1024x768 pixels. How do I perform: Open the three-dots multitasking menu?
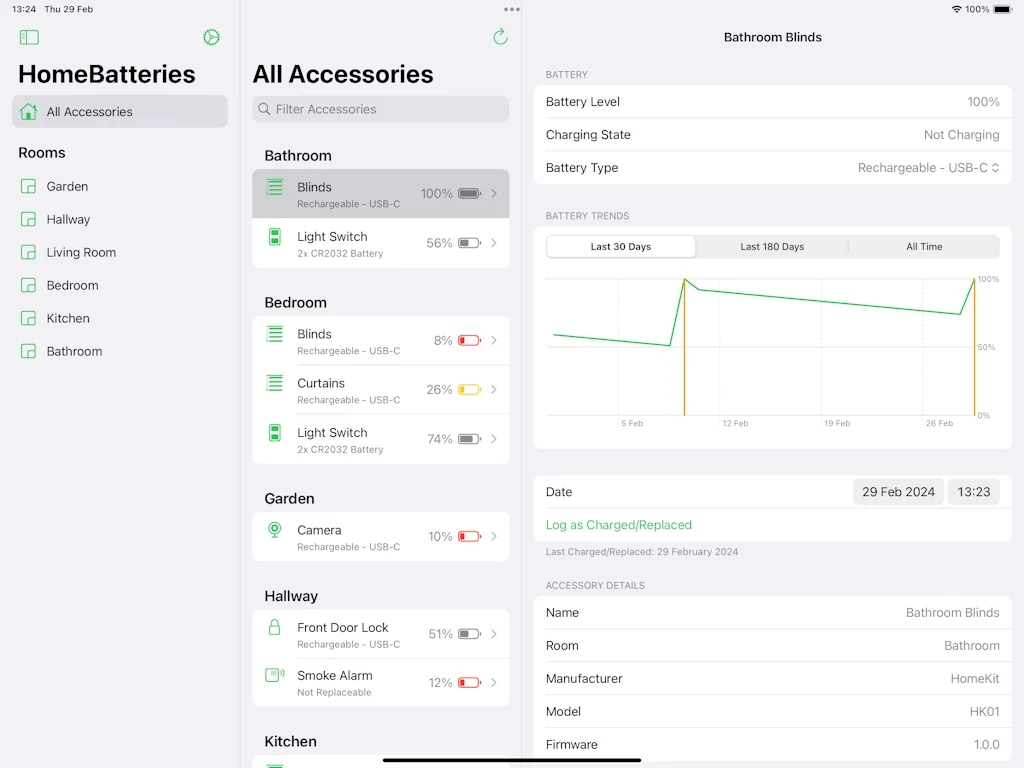(x=512, y=9)
